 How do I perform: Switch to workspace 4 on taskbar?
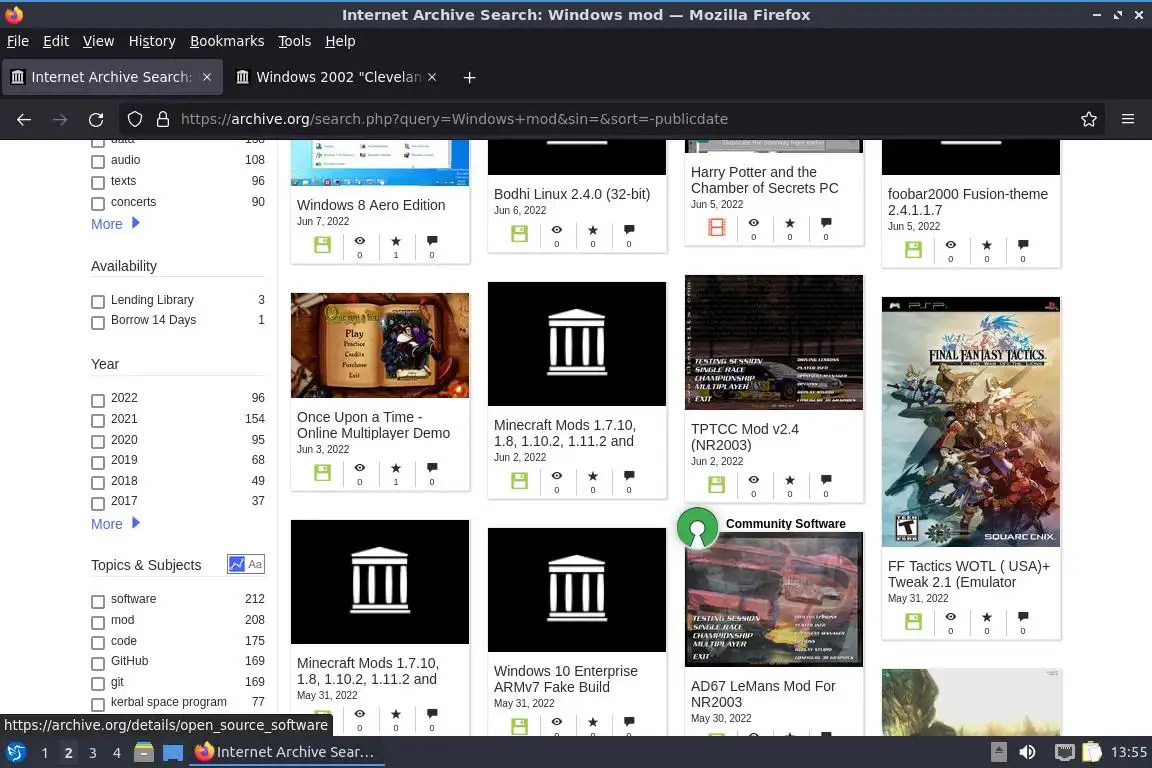click(x=116, y=753)
